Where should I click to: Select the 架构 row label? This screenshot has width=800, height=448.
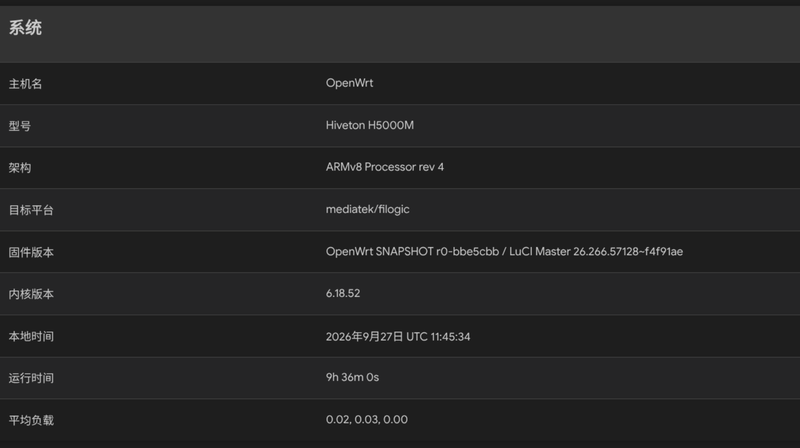19,168
